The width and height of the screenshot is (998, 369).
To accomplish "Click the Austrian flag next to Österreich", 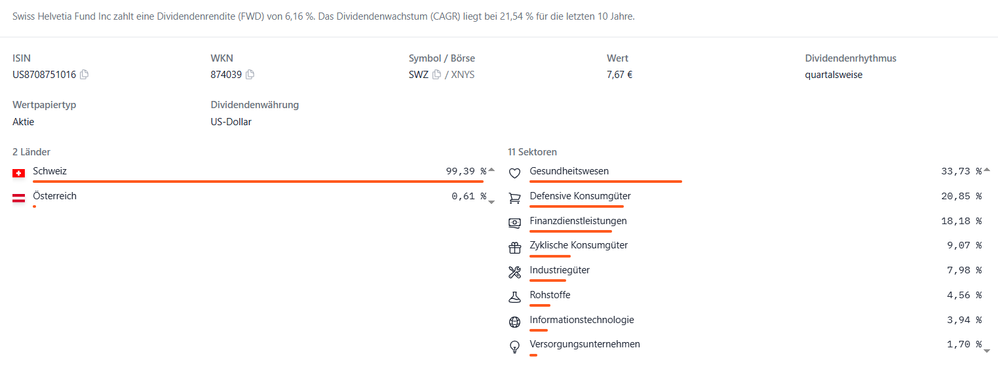I will click(x=18, y=198).
